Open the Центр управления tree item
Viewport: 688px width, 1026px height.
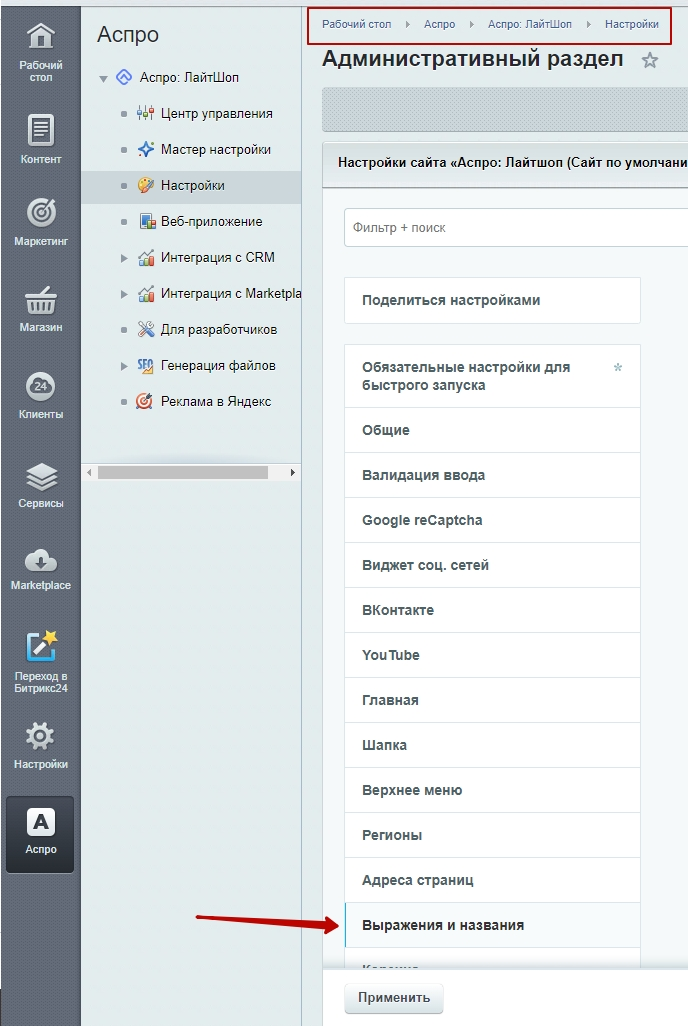click(x=217, y=113)
